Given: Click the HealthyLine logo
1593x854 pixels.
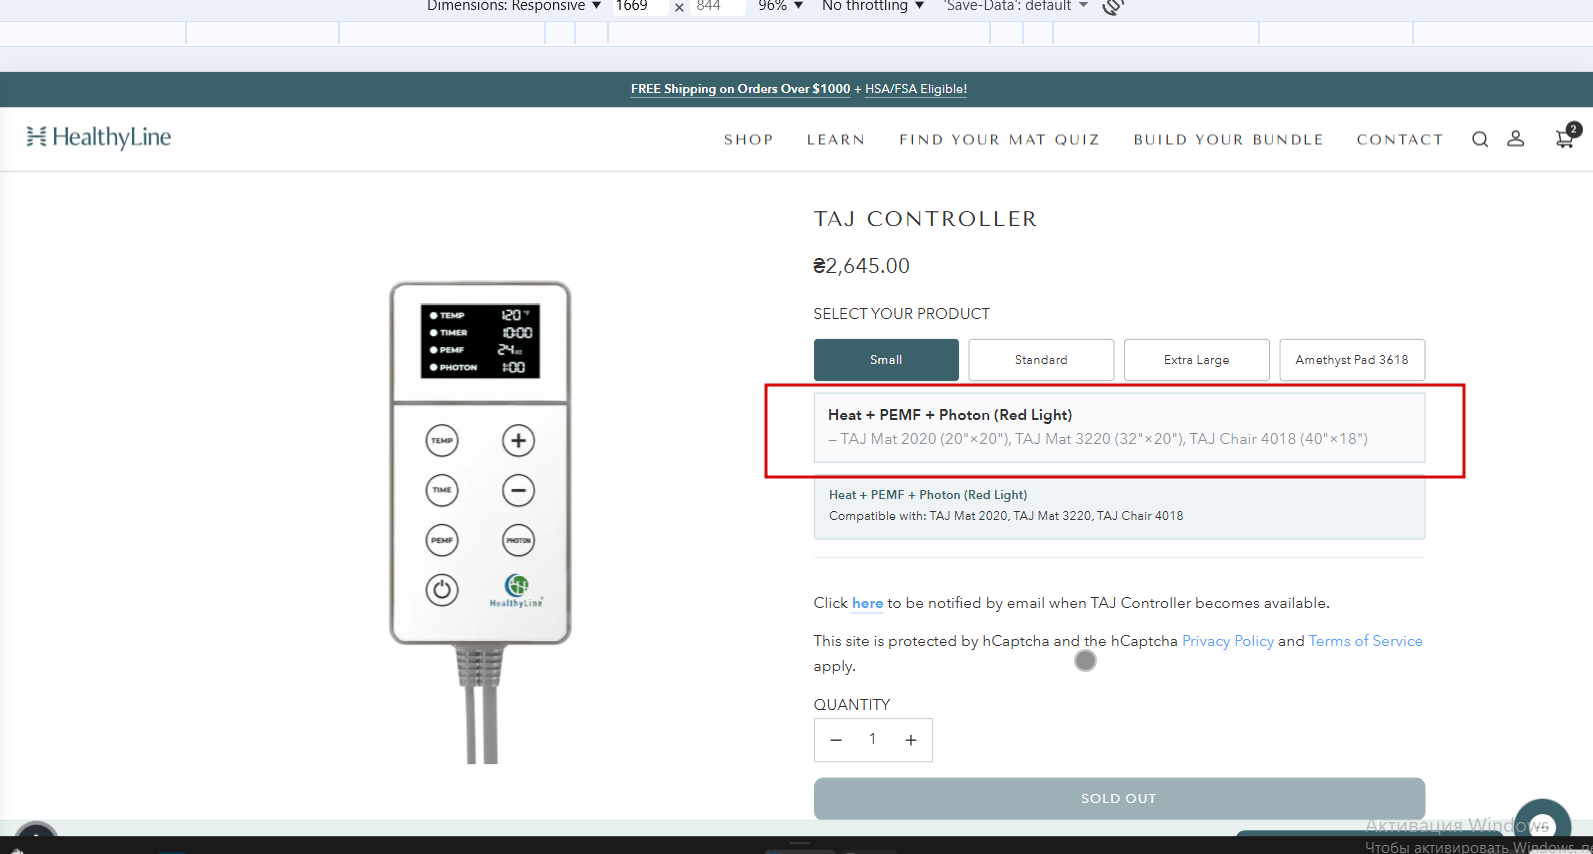Looking at the screenshot, I should 99,137.
